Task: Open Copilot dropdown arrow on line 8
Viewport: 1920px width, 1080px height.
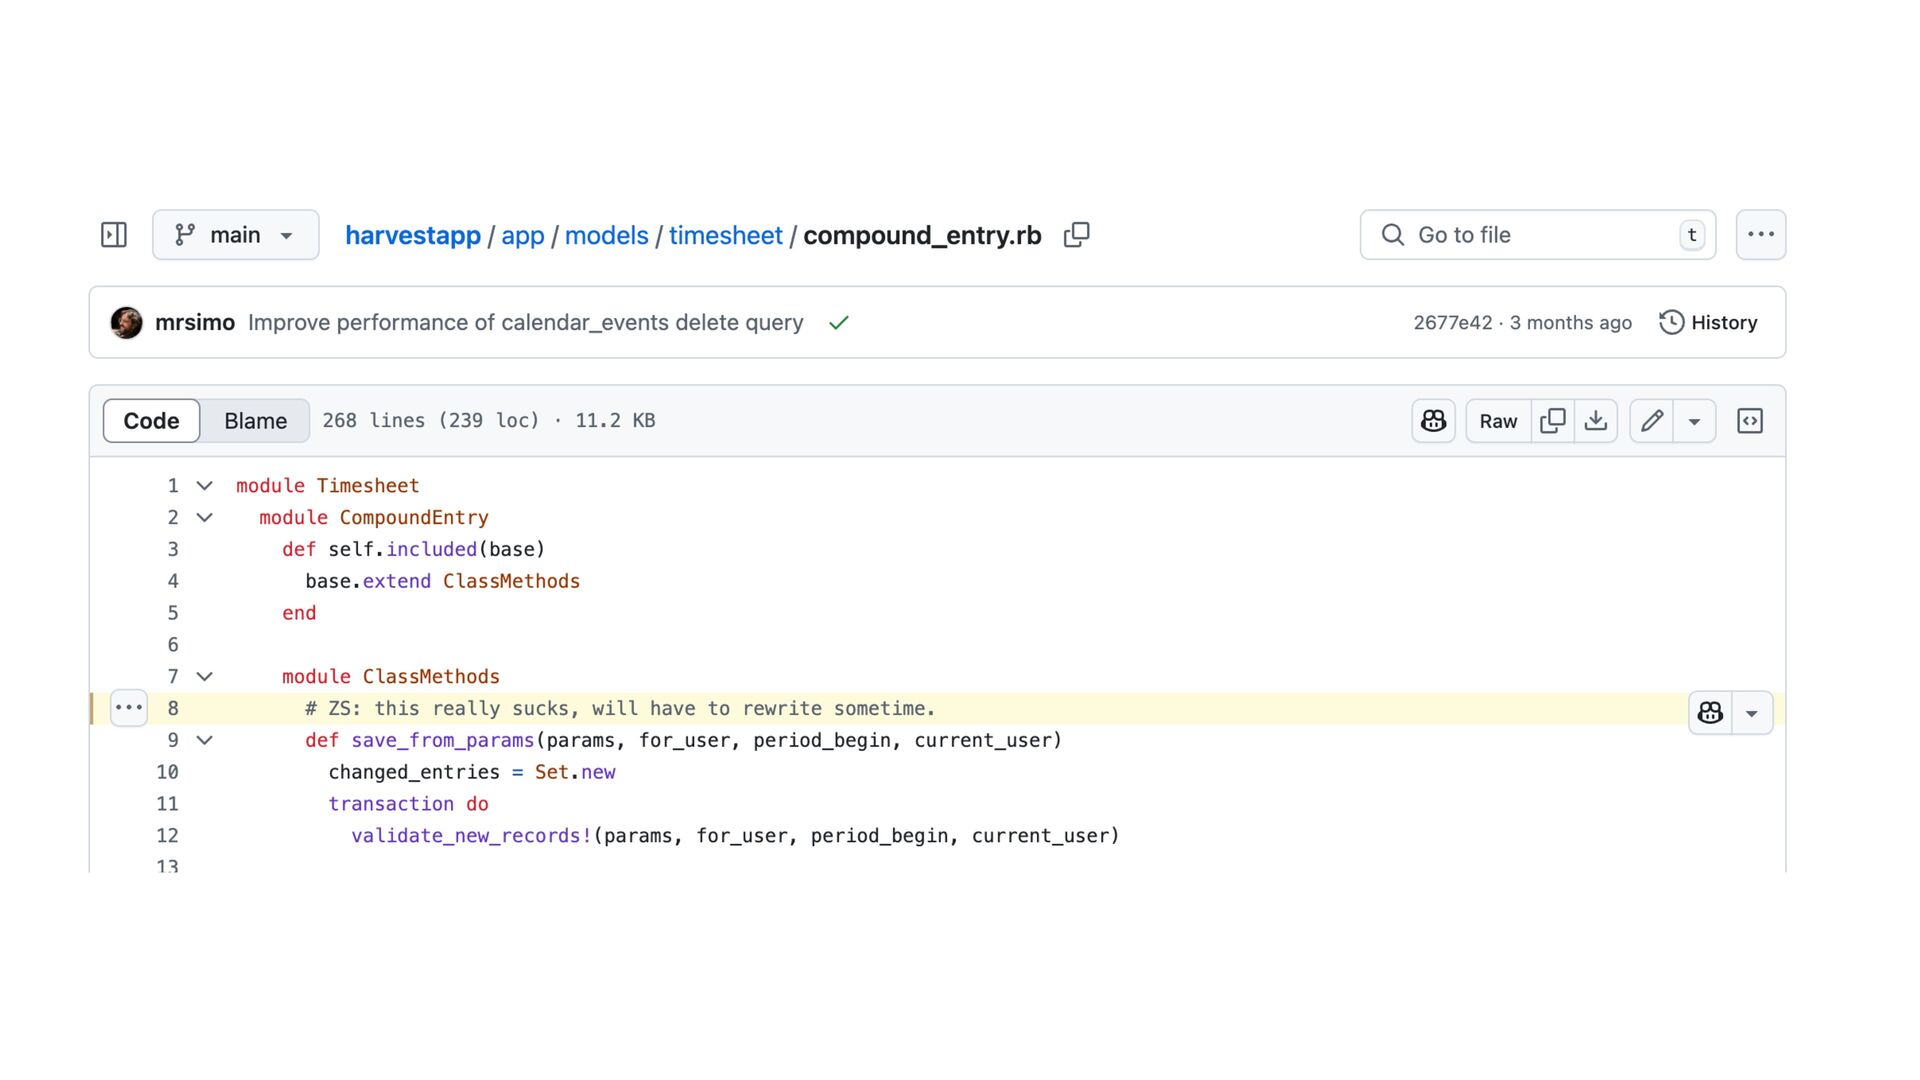Action: coord(1751,713)
